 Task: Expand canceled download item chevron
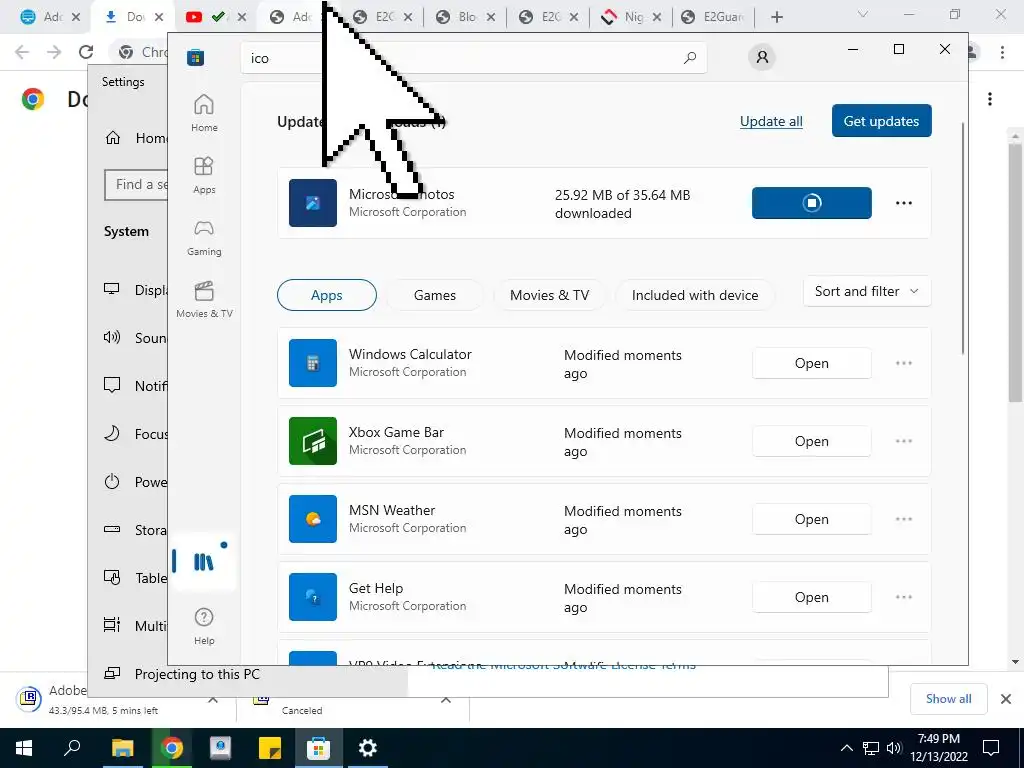[446, 699]
